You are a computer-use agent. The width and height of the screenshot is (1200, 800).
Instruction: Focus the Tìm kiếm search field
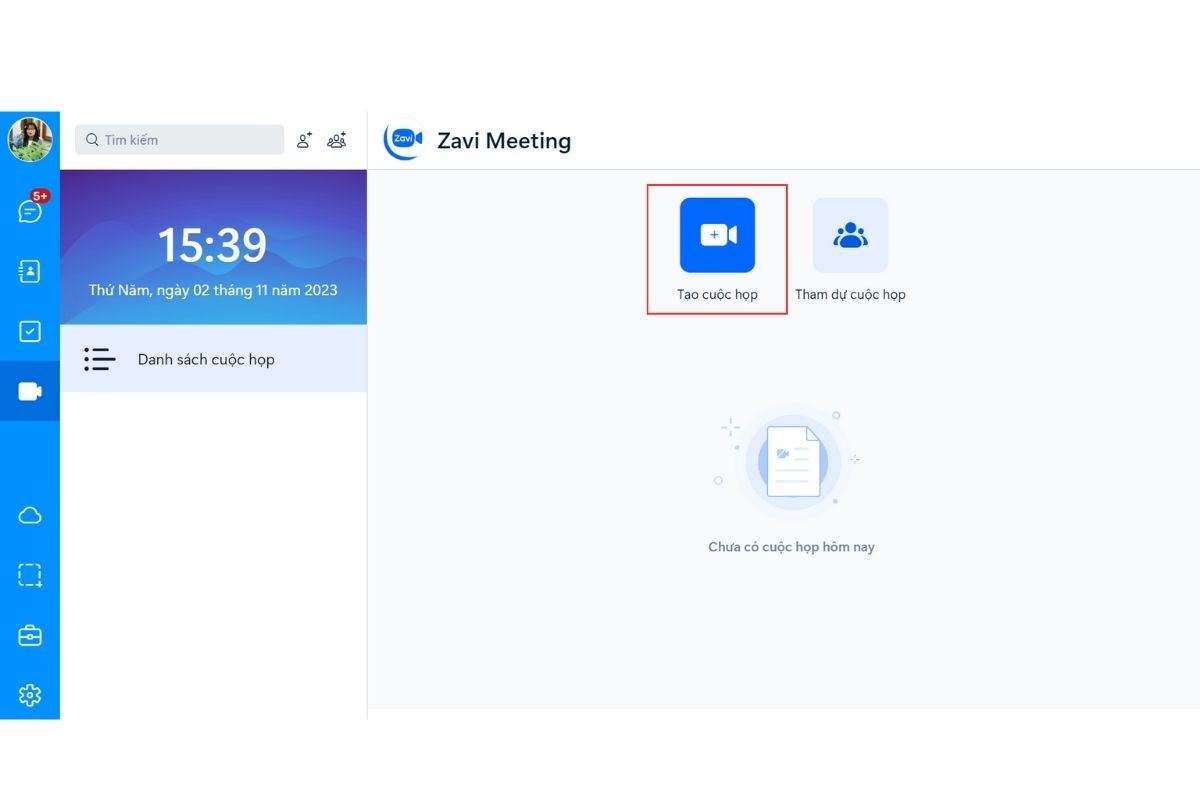(180, 140)
